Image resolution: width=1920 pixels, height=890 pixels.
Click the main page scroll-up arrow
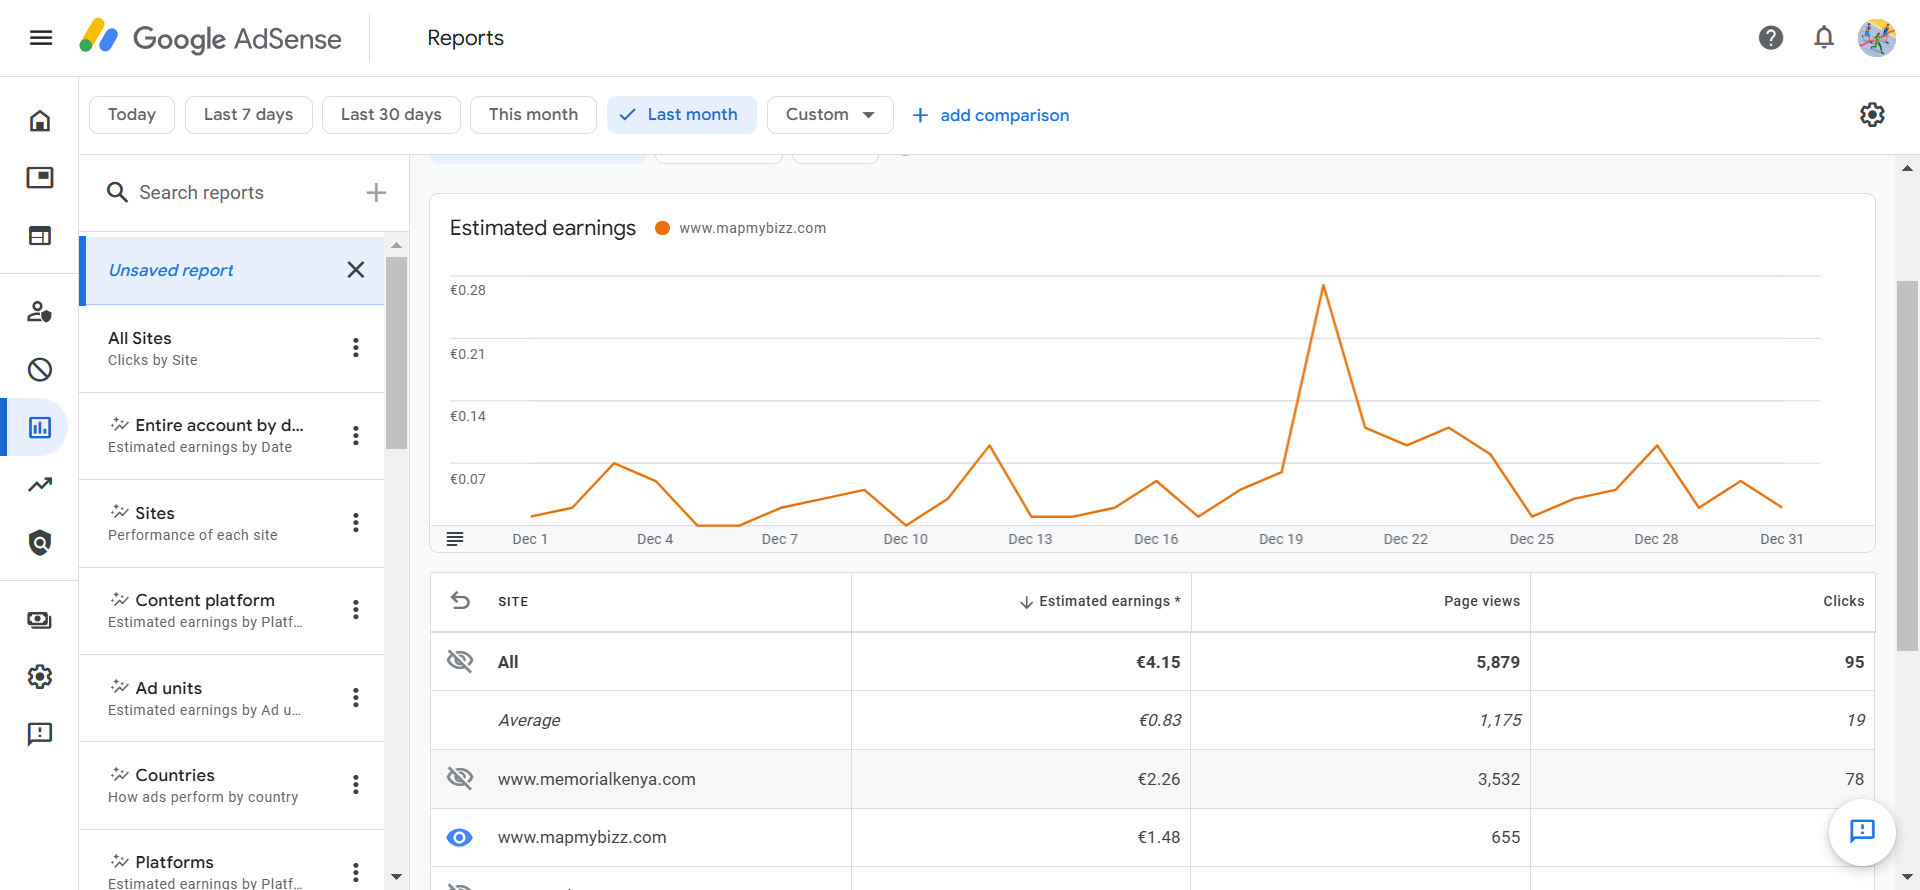point(1908,168)
